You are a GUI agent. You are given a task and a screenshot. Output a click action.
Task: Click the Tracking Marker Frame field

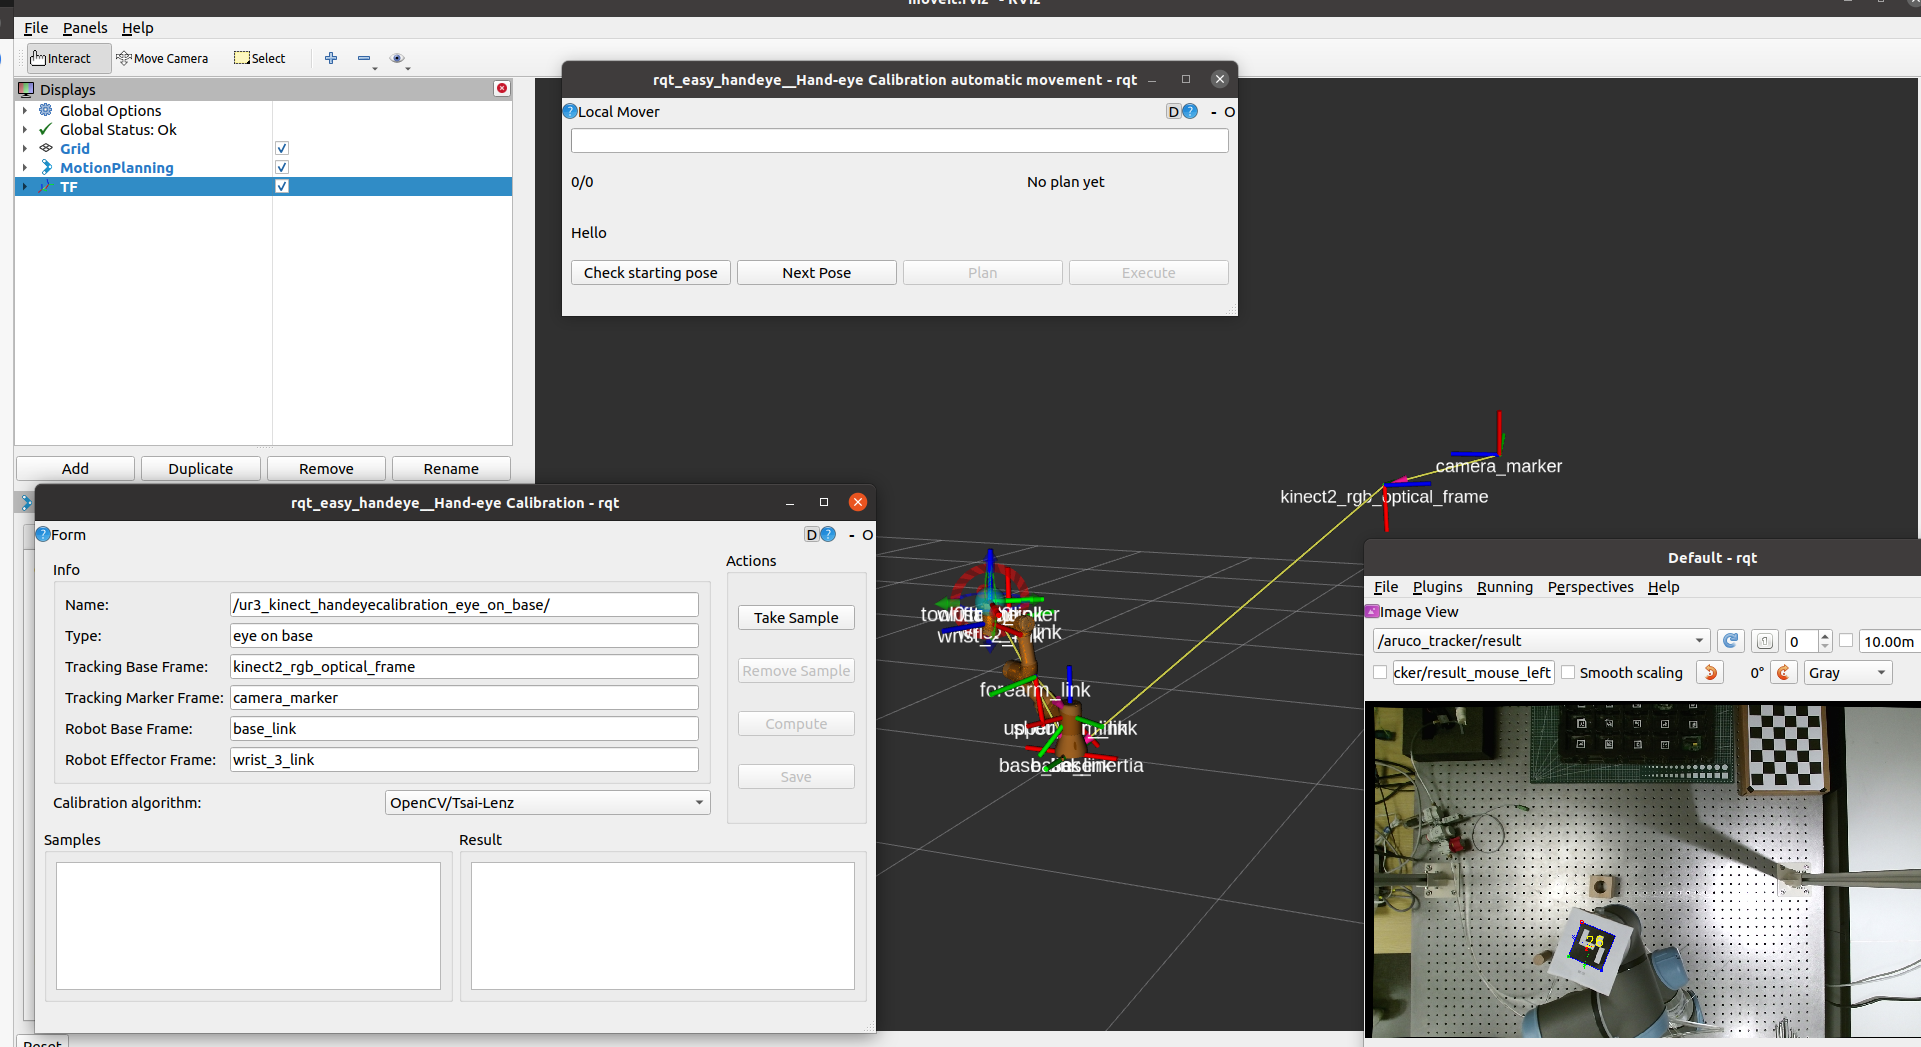click(x=464, y=697)
